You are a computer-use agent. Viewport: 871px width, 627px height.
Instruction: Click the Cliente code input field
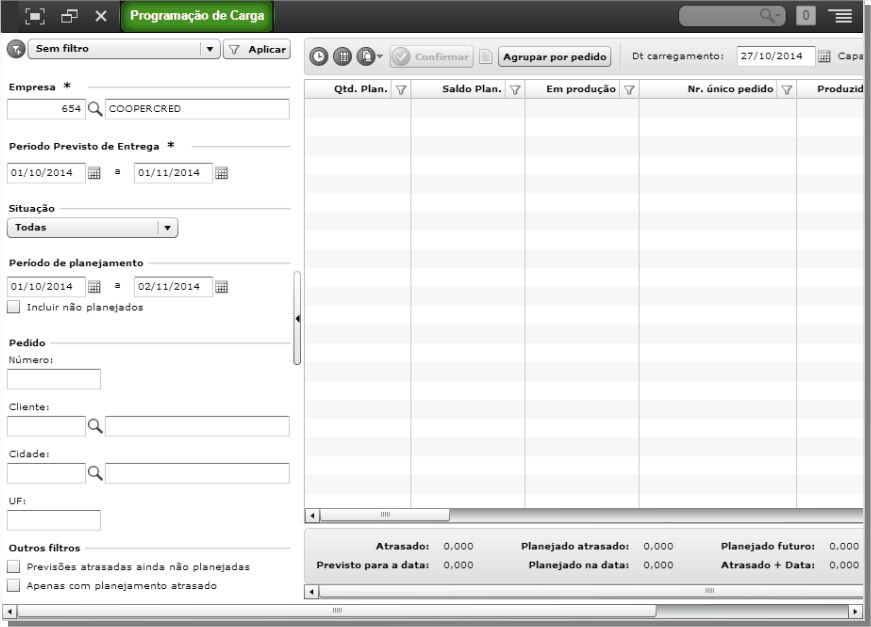click(46, 426)
